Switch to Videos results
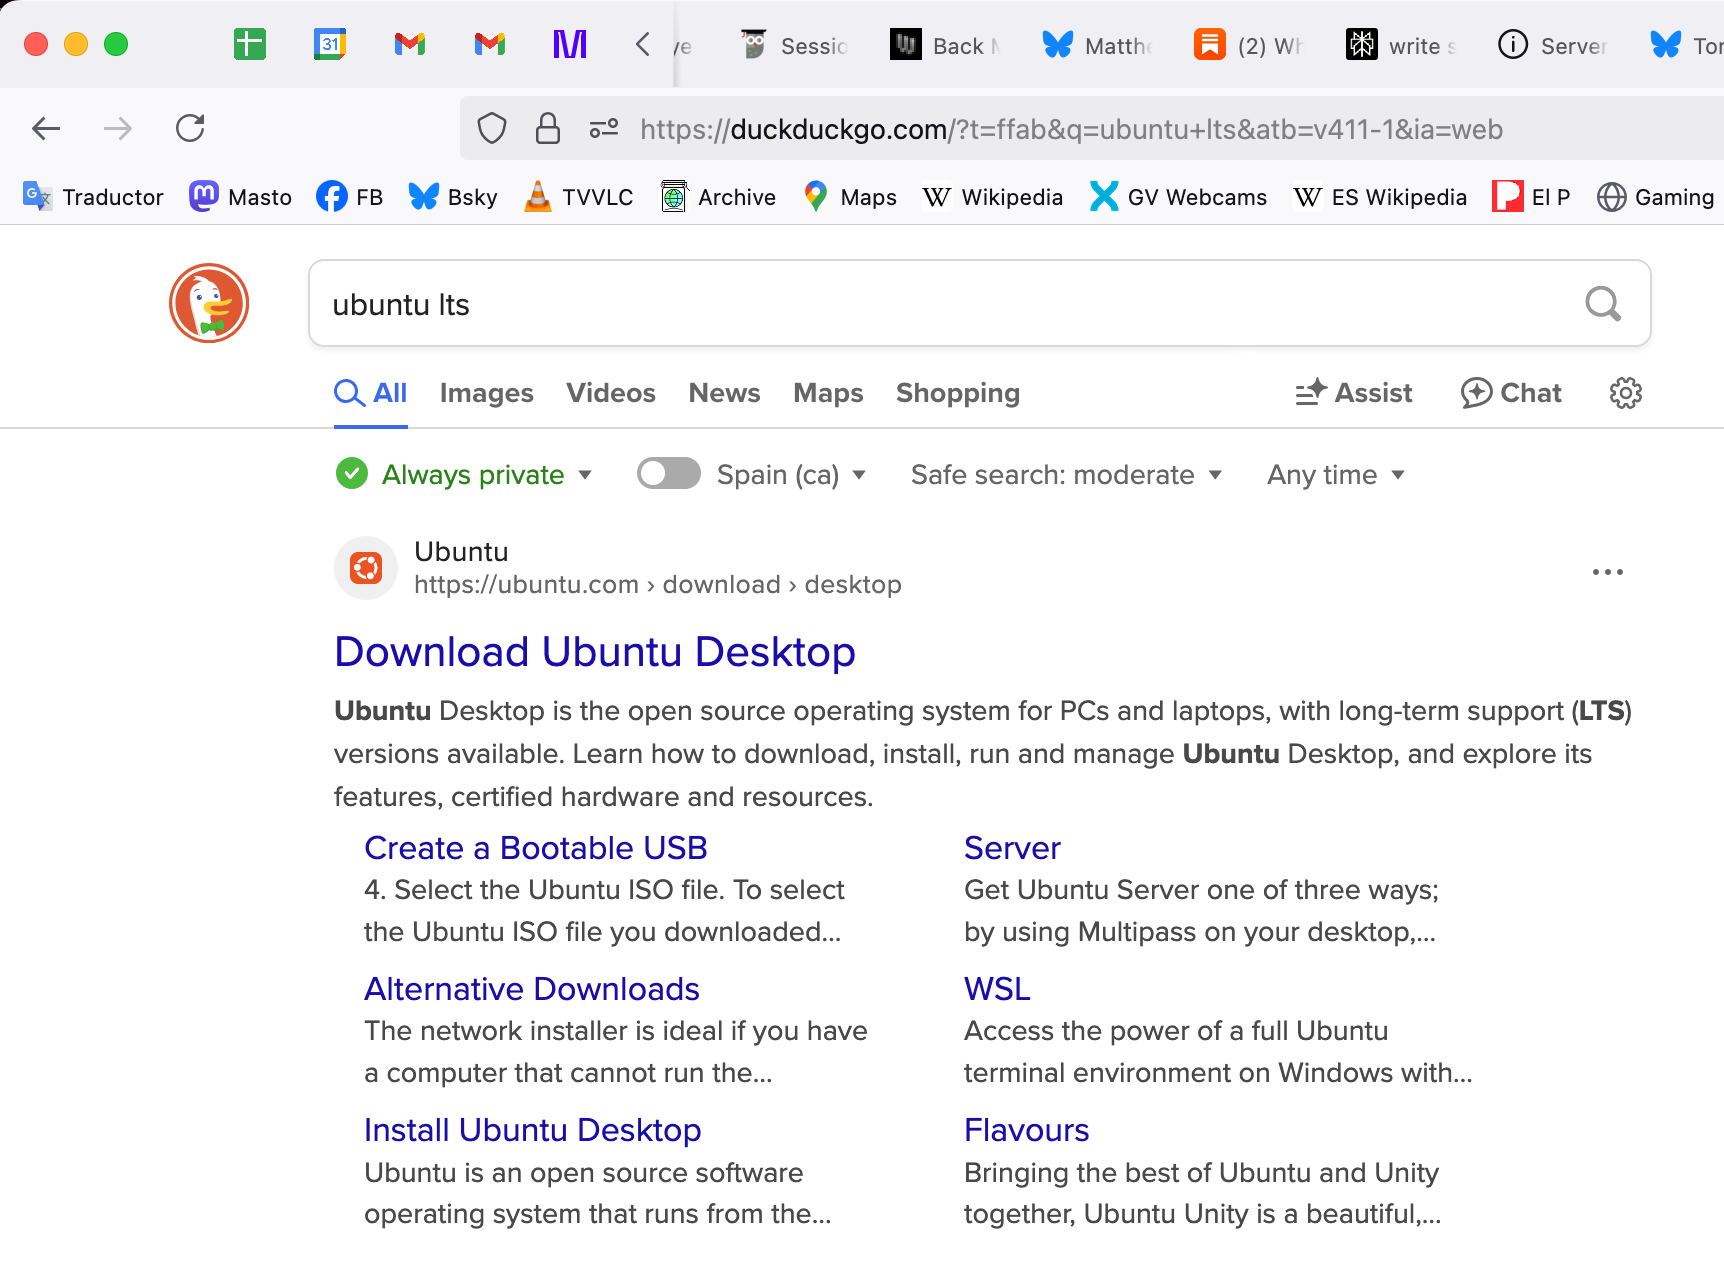The image size is (1724, 1280). (x=611, y=393)
